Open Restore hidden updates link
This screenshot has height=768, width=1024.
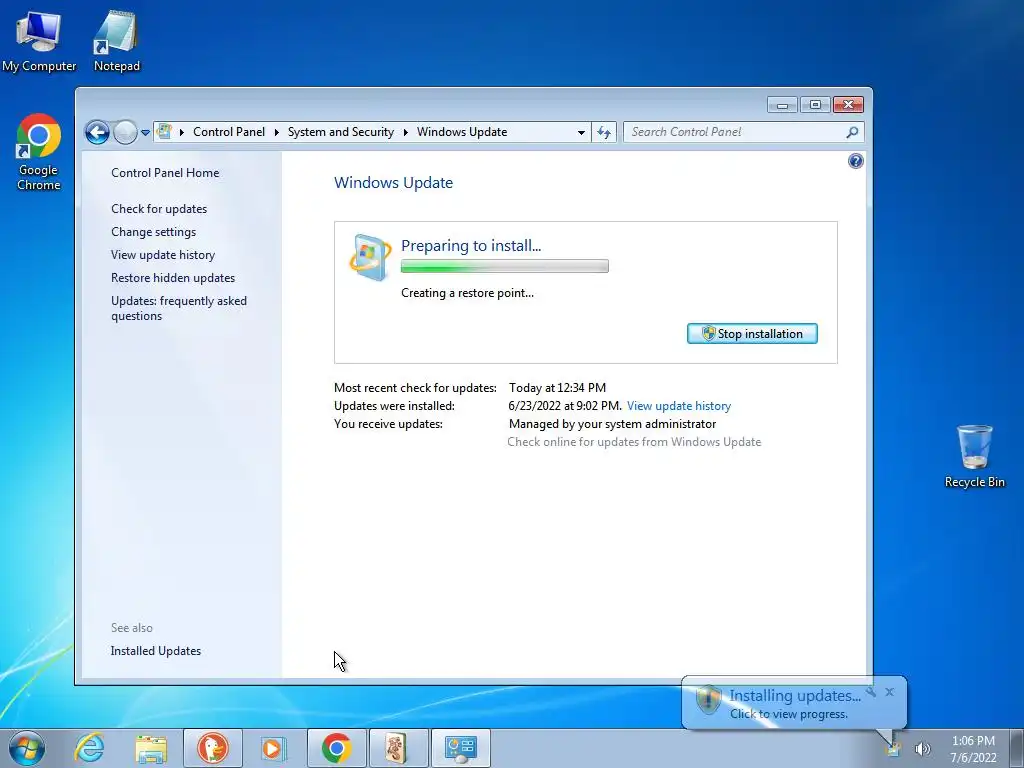[173, 278]
